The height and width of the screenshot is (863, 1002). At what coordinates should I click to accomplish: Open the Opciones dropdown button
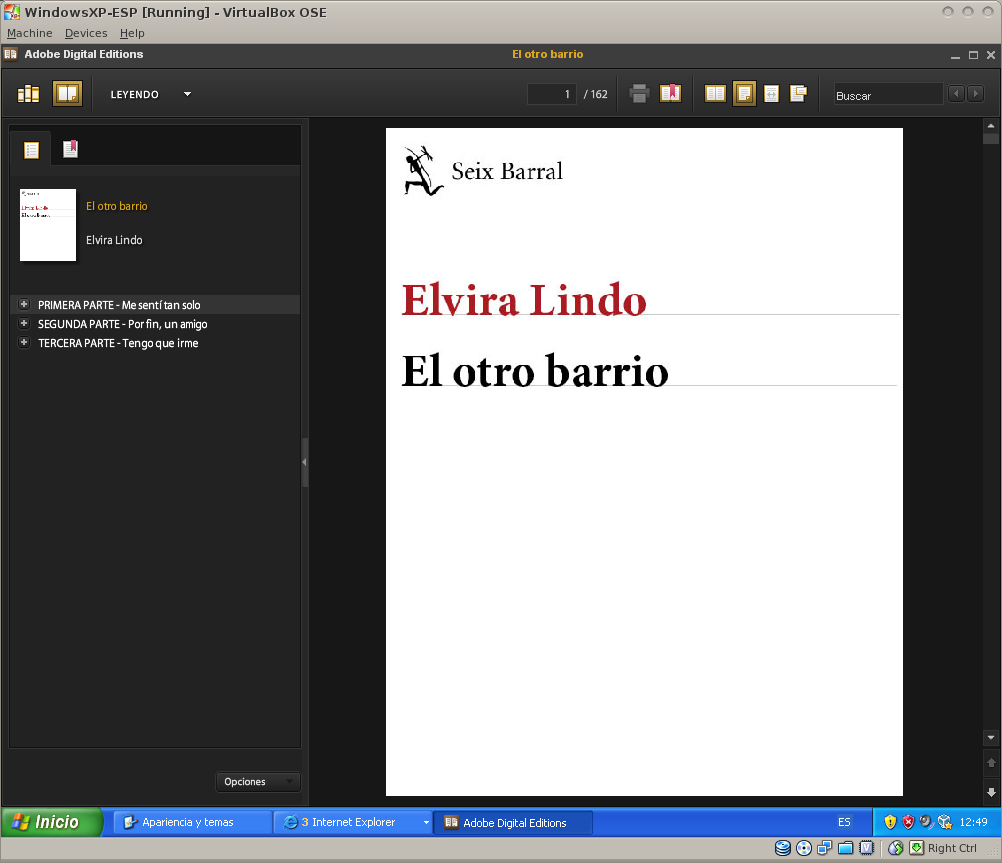(258, 782)
